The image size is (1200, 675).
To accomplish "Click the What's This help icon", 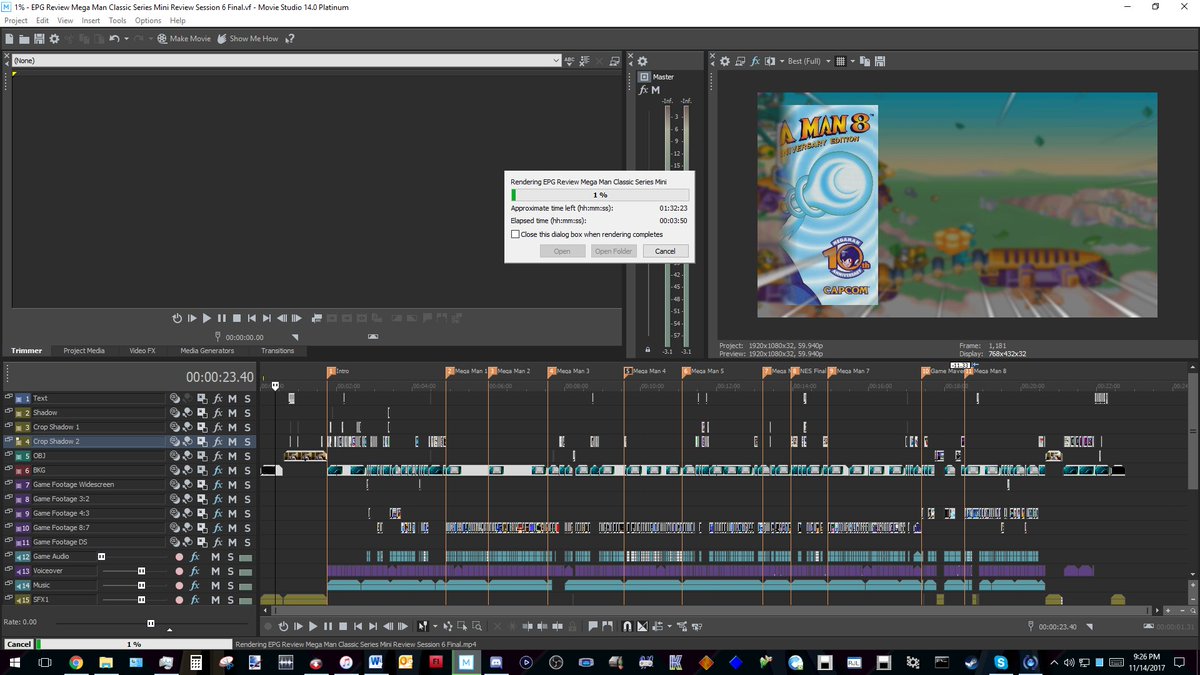I will click(x=290, y=38).
